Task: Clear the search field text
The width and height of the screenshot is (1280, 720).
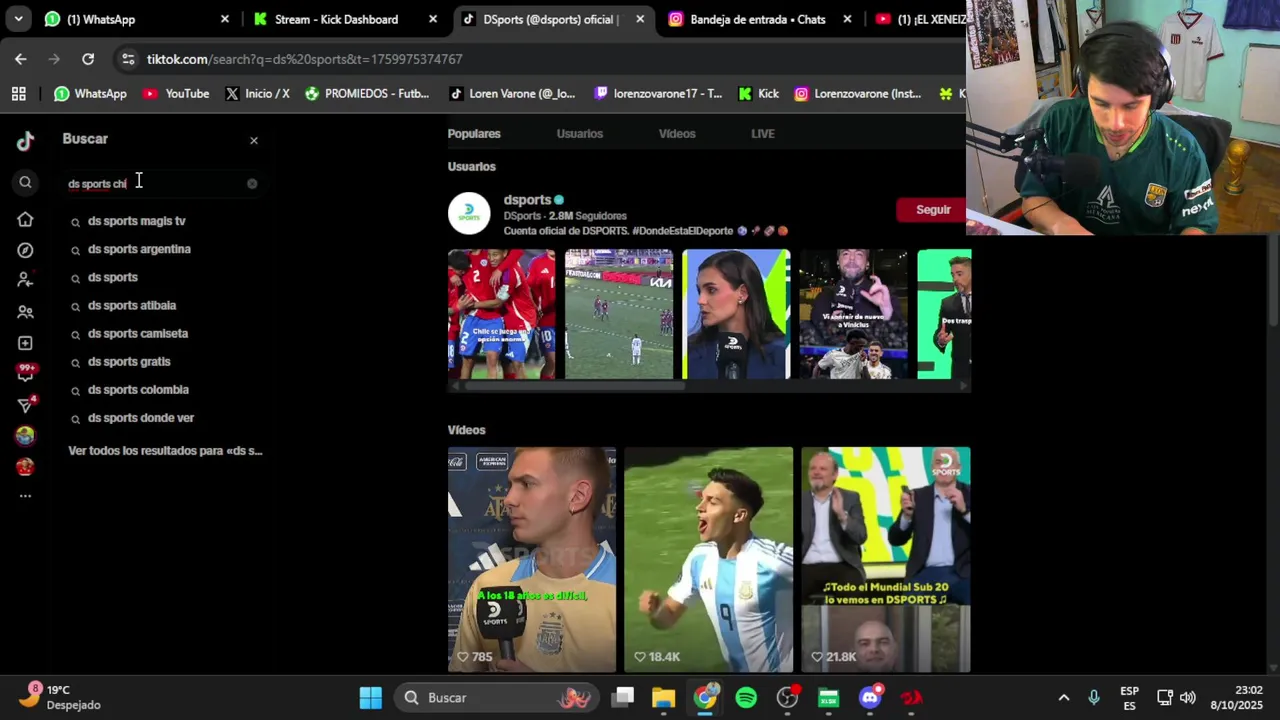Action: pos(252,184)
